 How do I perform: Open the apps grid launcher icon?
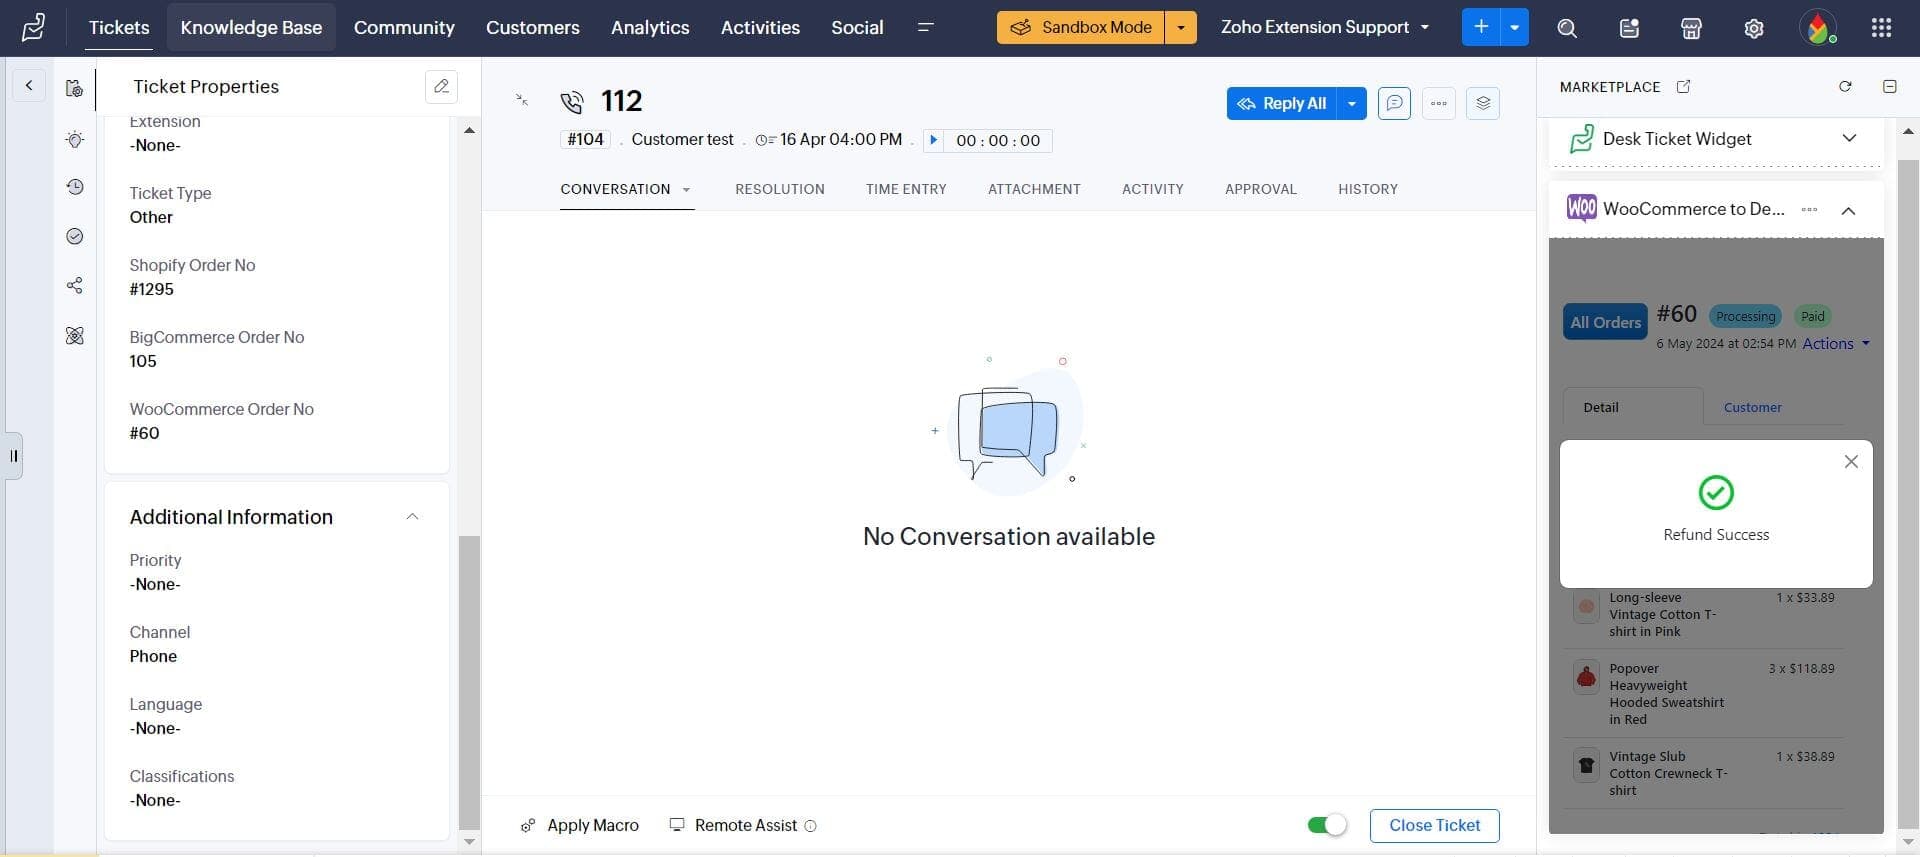1881,28
